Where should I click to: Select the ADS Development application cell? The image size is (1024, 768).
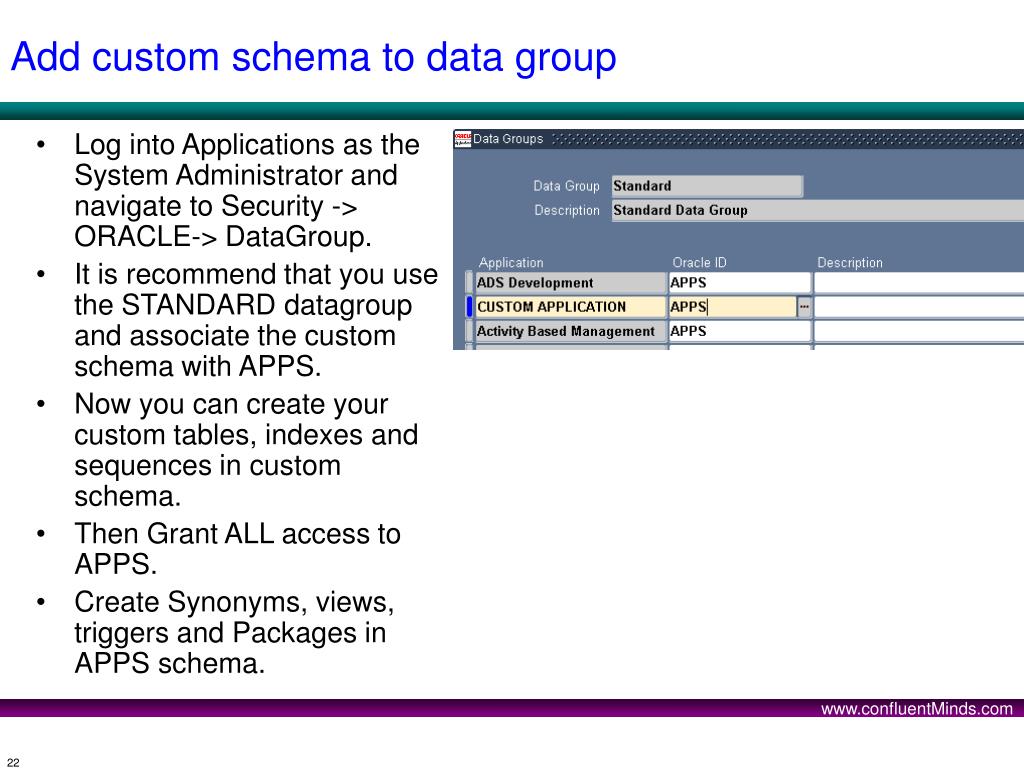click(570, 283)
